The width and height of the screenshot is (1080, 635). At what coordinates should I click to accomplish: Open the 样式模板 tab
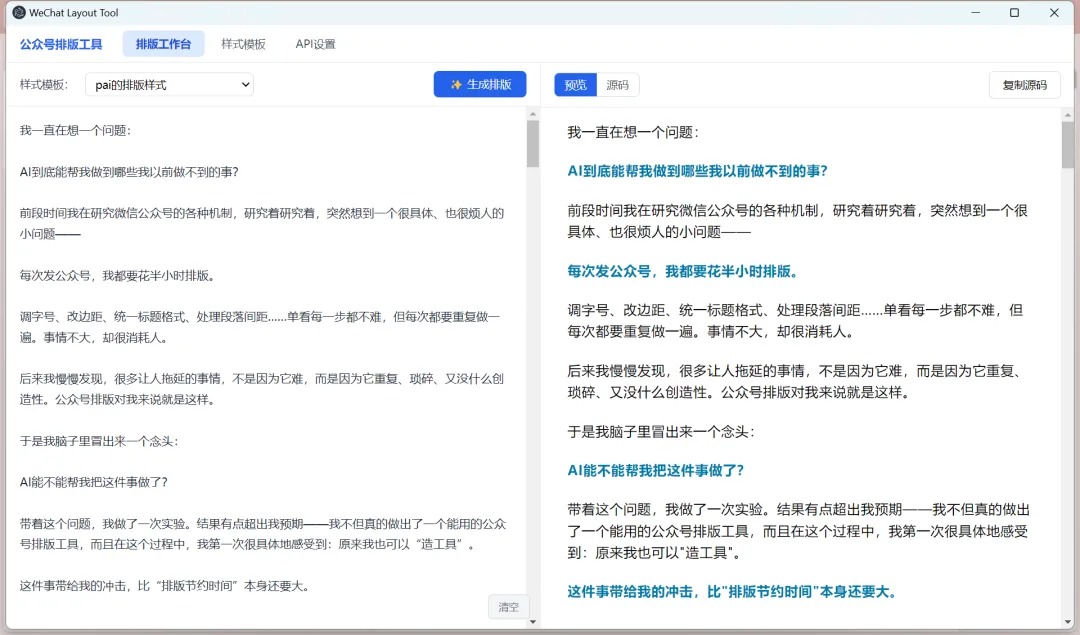pos(243,44)
